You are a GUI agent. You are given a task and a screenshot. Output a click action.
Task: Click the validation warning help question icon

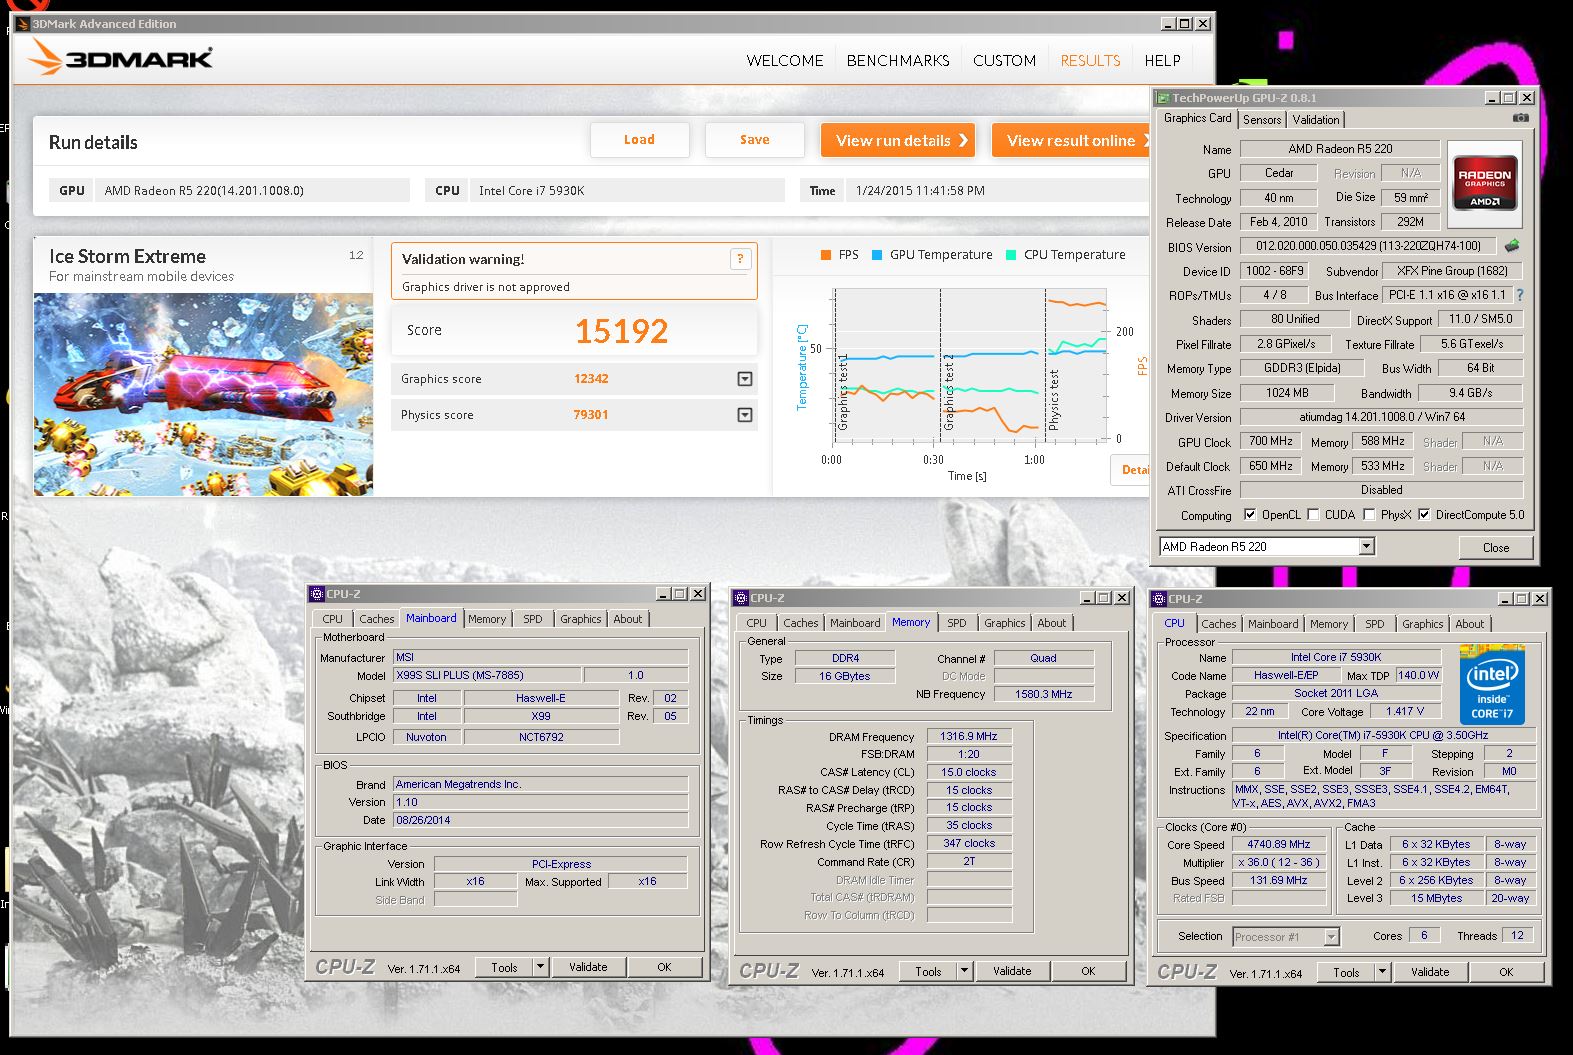tap(740, 259)
